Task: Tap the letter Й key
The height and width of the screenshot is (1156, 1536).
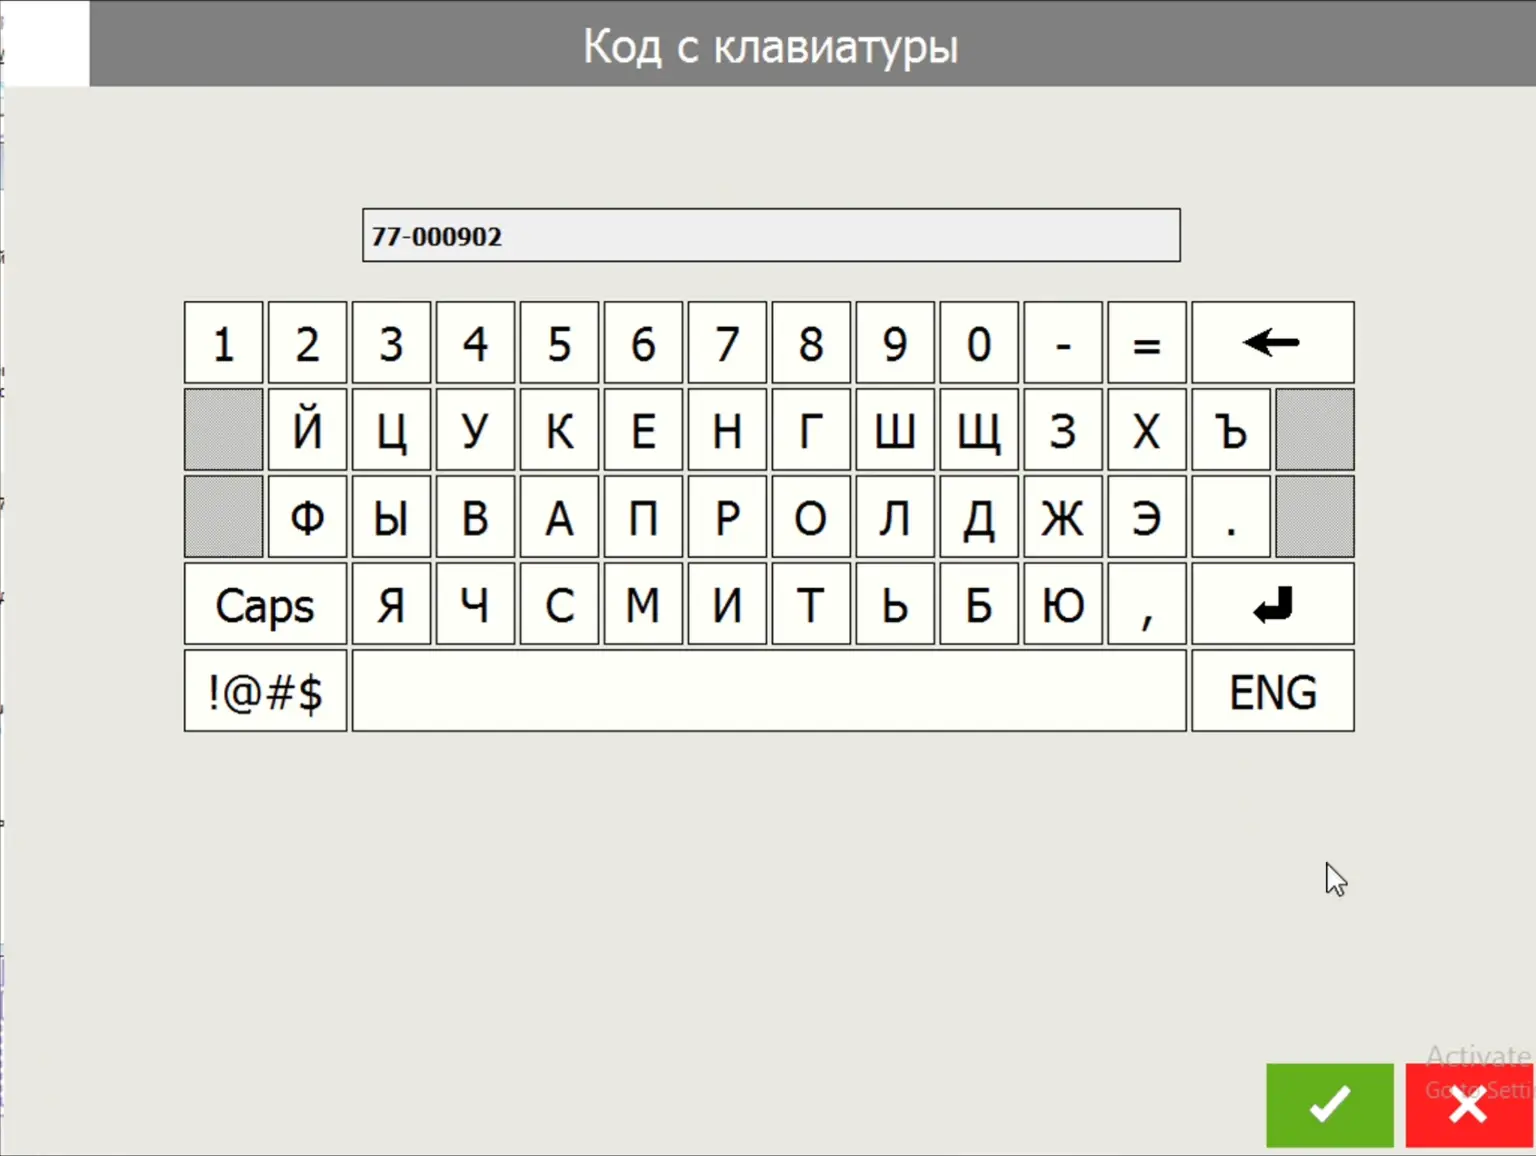Action: [307, 430]
